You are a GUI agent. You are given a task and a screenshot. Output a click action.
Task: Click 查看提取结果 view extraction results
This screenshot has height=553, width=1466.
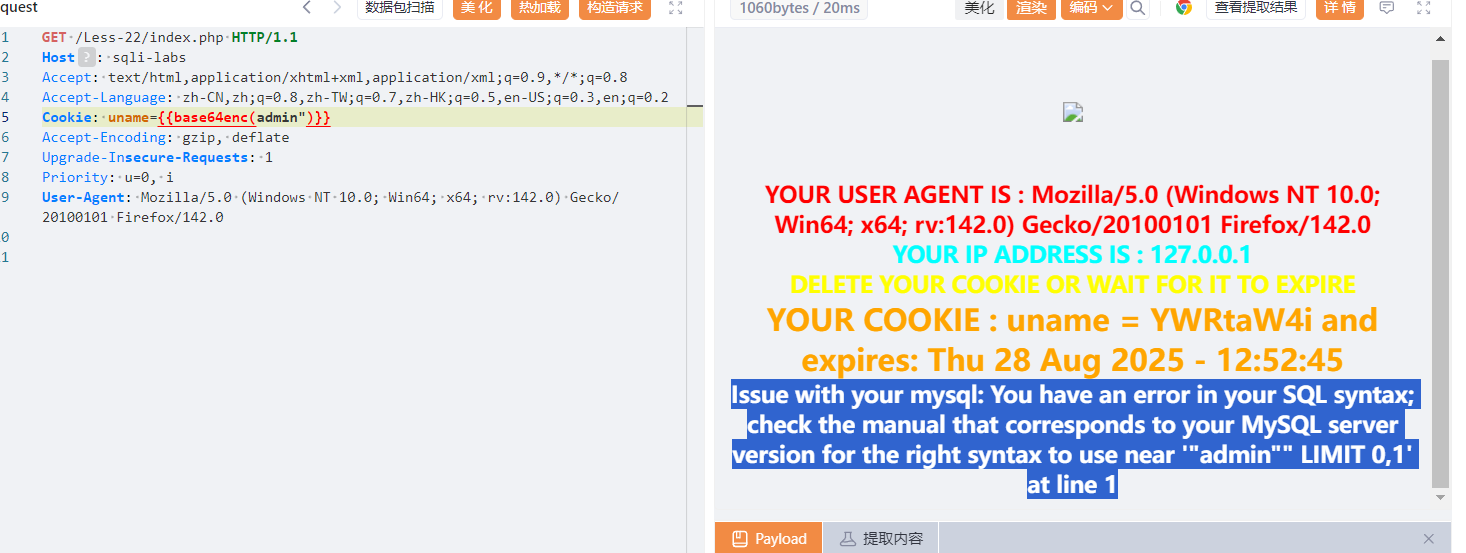click(x=1256, y=8)
